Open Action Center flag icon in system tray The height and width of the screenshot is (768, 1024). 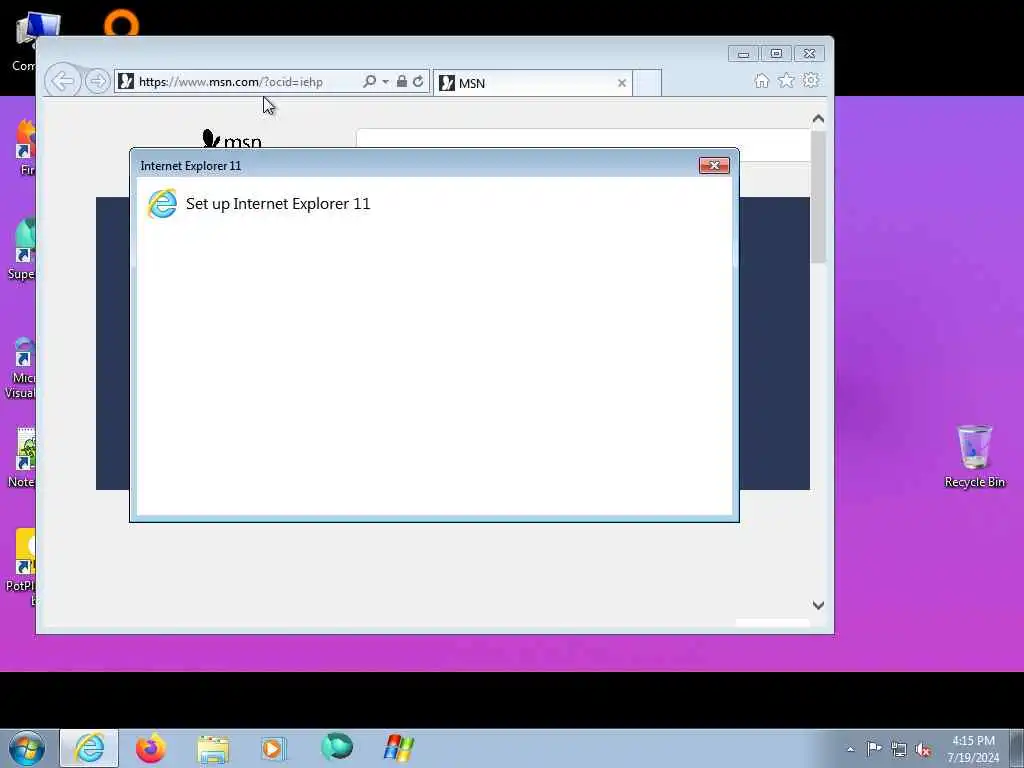(x=874, y=748)
